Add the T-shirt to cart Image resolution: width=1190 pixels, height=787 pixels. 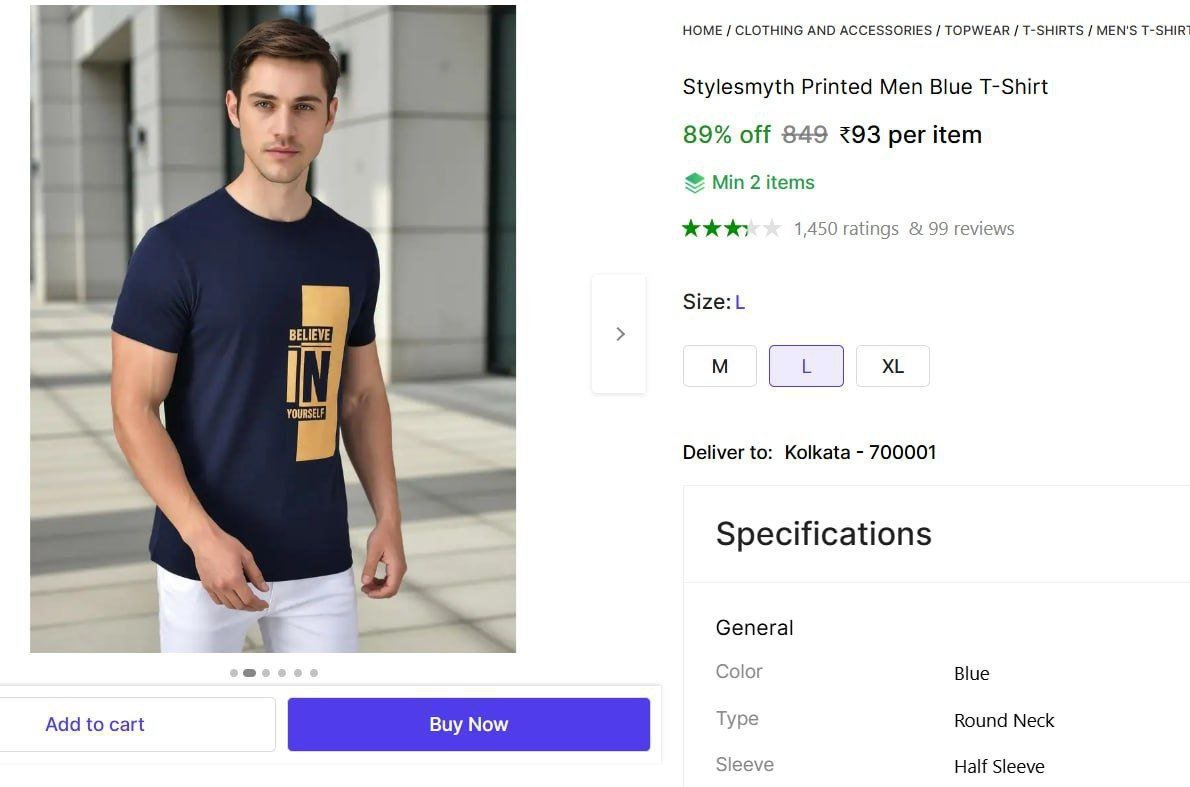(95, 725)
